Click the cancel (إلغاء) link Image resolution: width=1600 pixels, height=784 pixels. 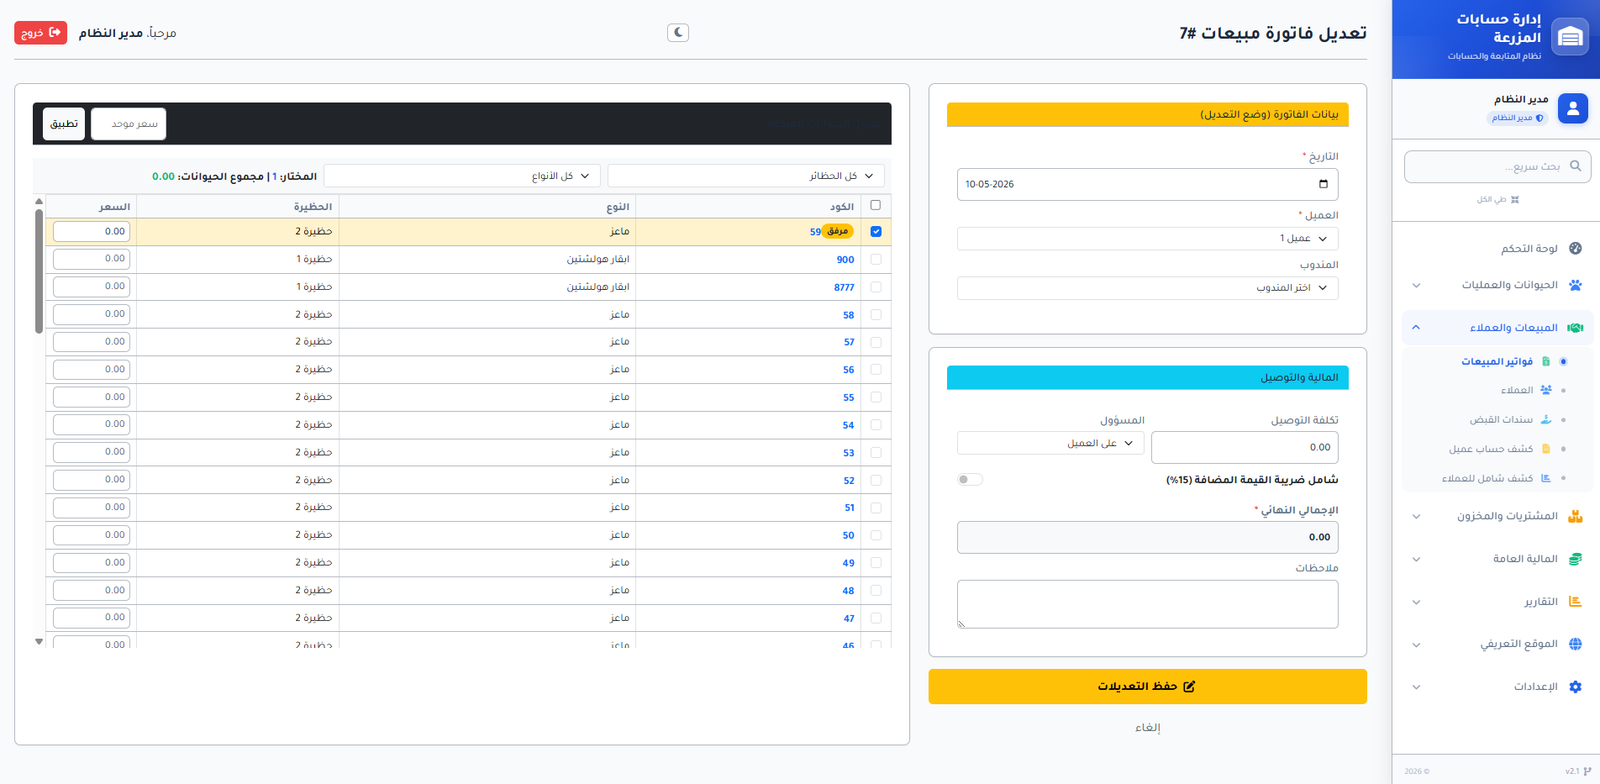[x=1147, y=727]
